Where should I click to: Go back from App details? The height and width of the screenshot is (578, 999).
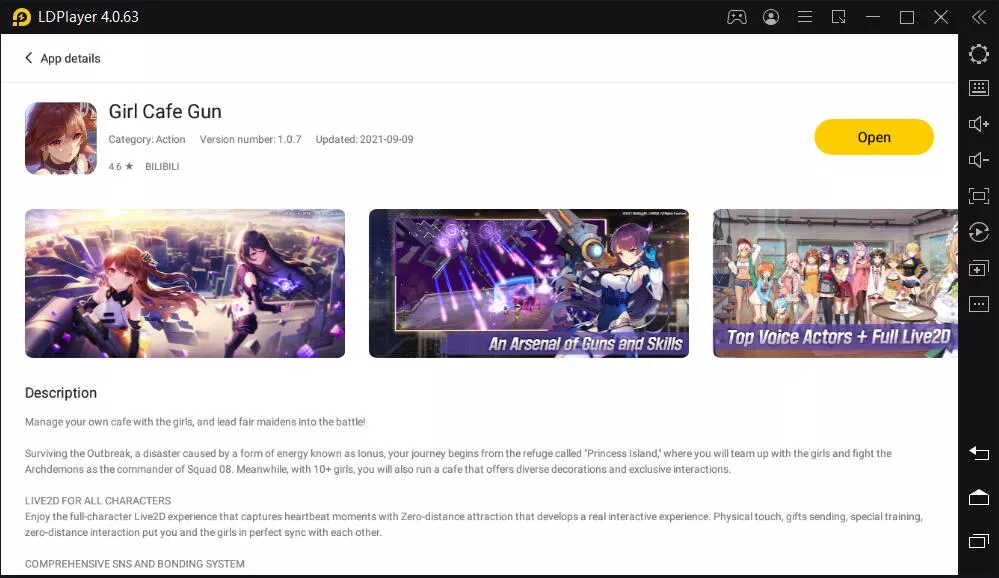point(29,58)
